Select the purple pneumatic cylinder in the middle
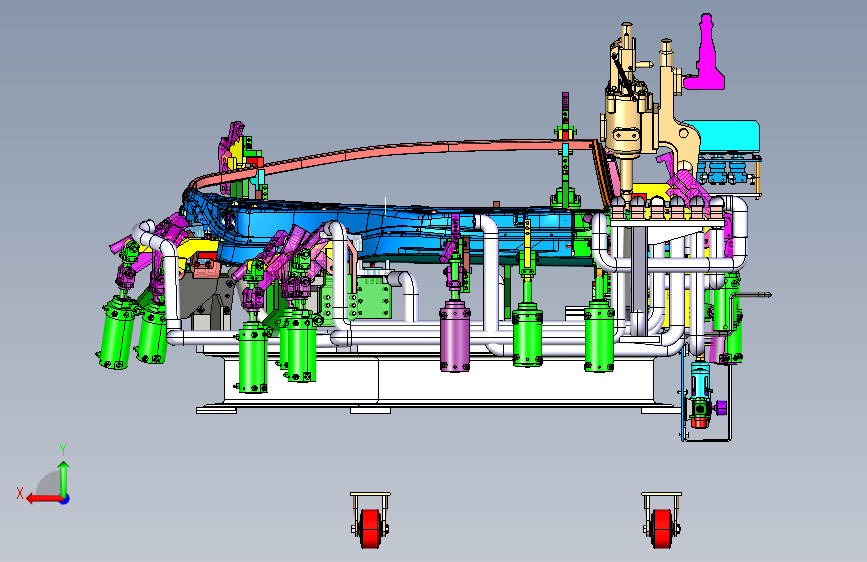The height and width of the screenshot is (562, 867). [455, 337]
